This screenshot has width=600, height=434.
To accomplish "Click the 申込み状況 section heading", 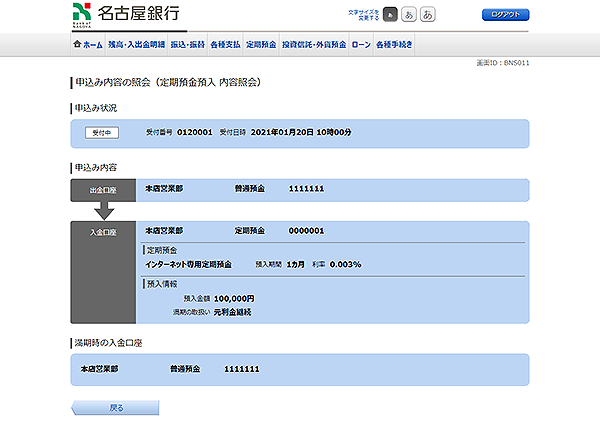I will [x=96, y=108].
